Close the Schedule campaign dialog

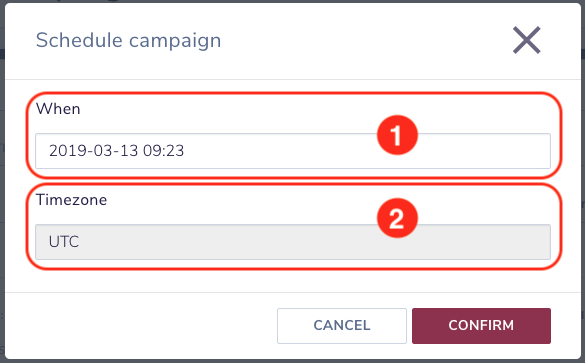click(526, 40)
